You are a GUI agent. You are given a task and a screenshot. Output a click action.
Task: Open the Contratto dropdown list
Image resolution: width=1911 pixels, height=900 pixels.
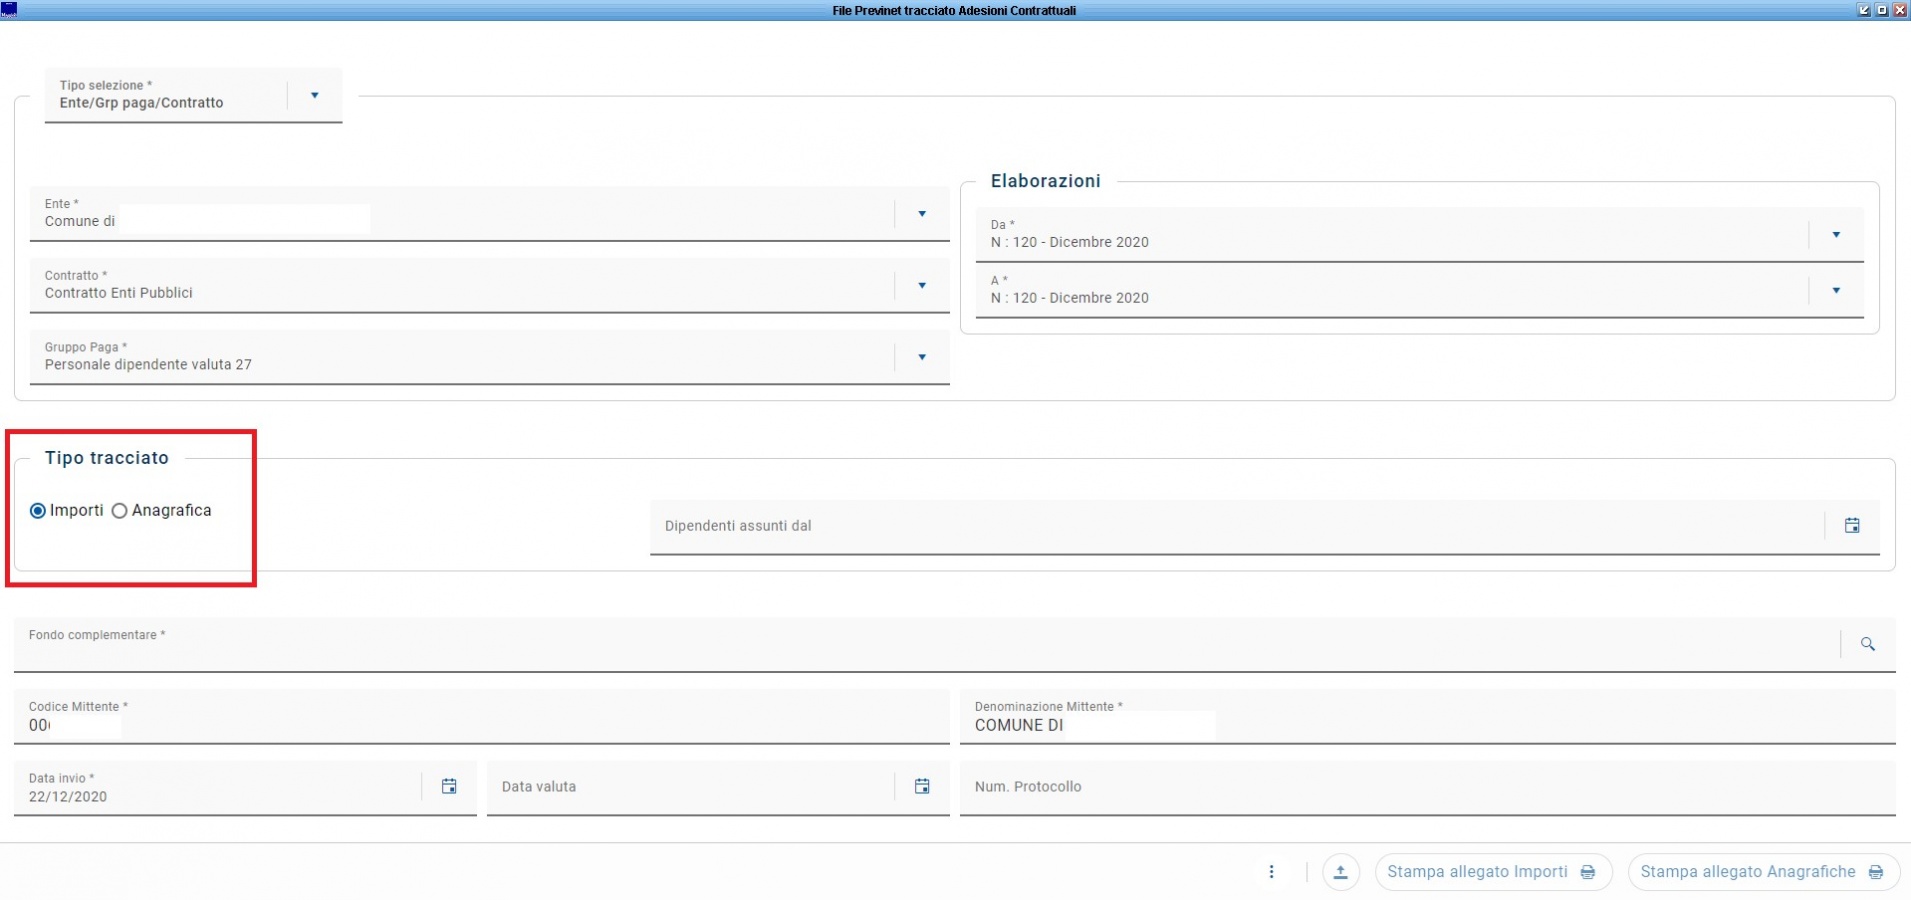[x=921, y=286]
